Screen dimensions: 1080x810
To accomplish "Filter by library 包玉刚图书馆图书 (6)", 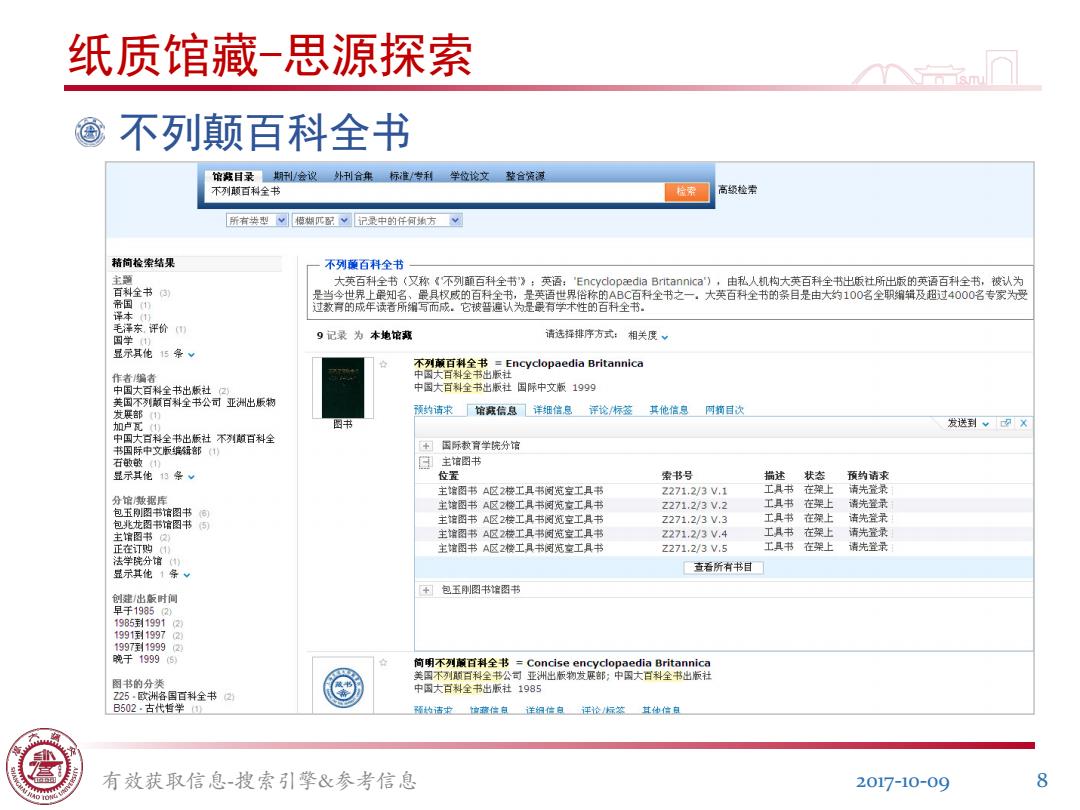I will [161, 513].
